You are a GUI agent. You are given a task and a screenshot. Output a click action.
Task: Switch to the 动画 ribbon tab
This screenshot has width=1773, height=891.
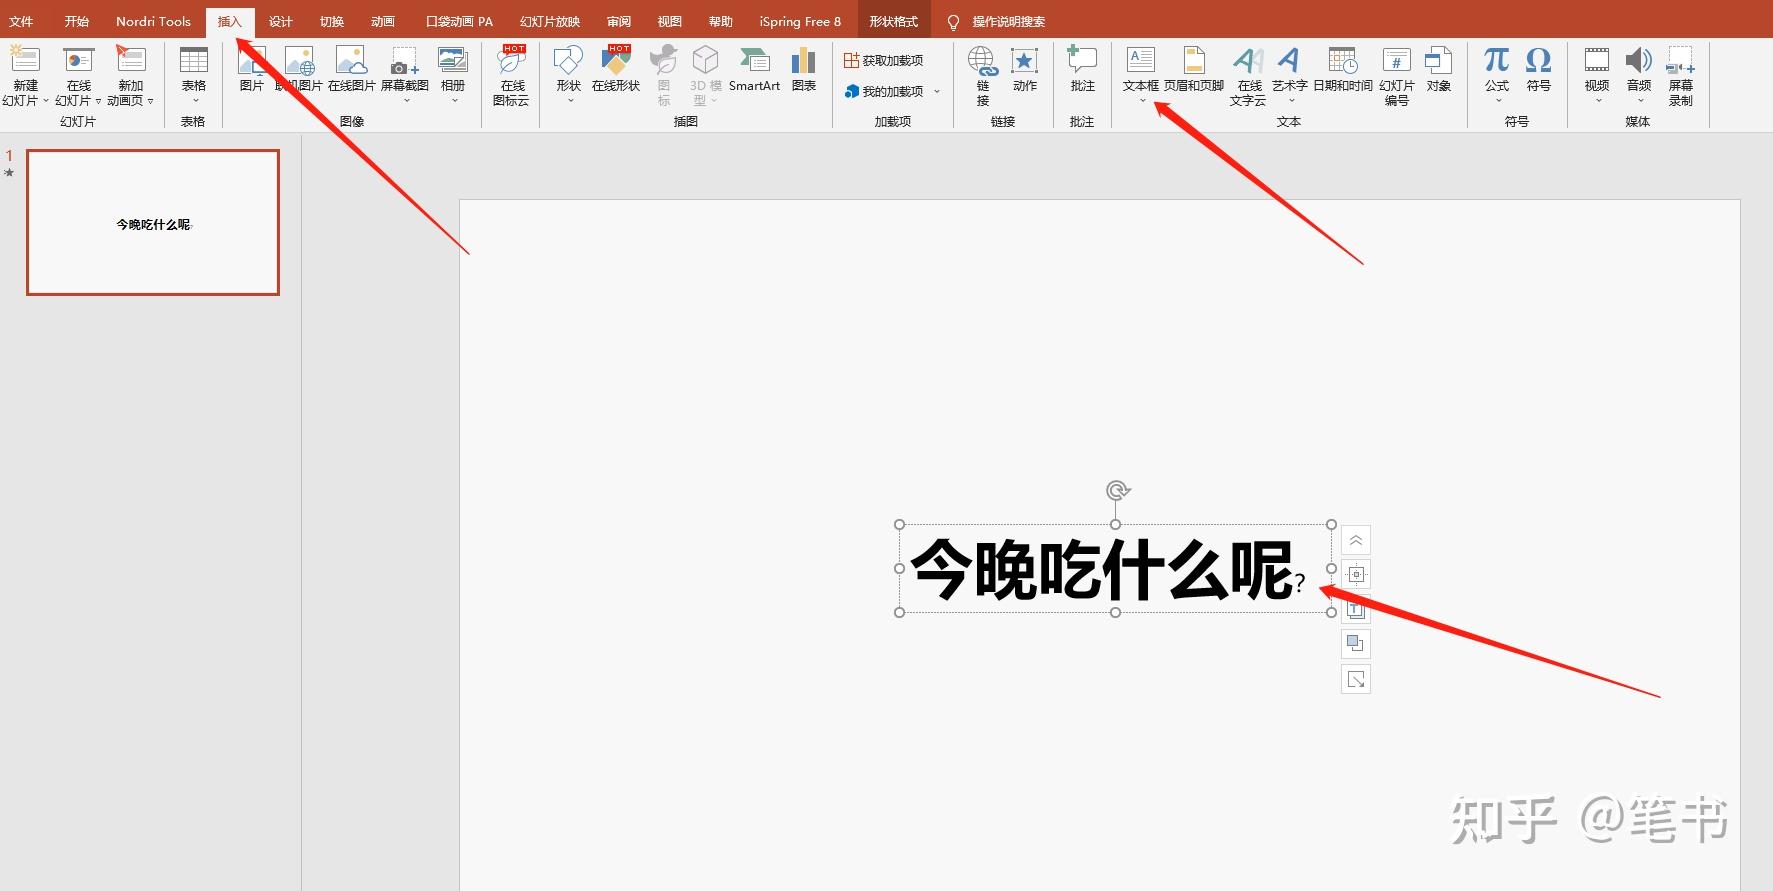(x=383, y=21)
